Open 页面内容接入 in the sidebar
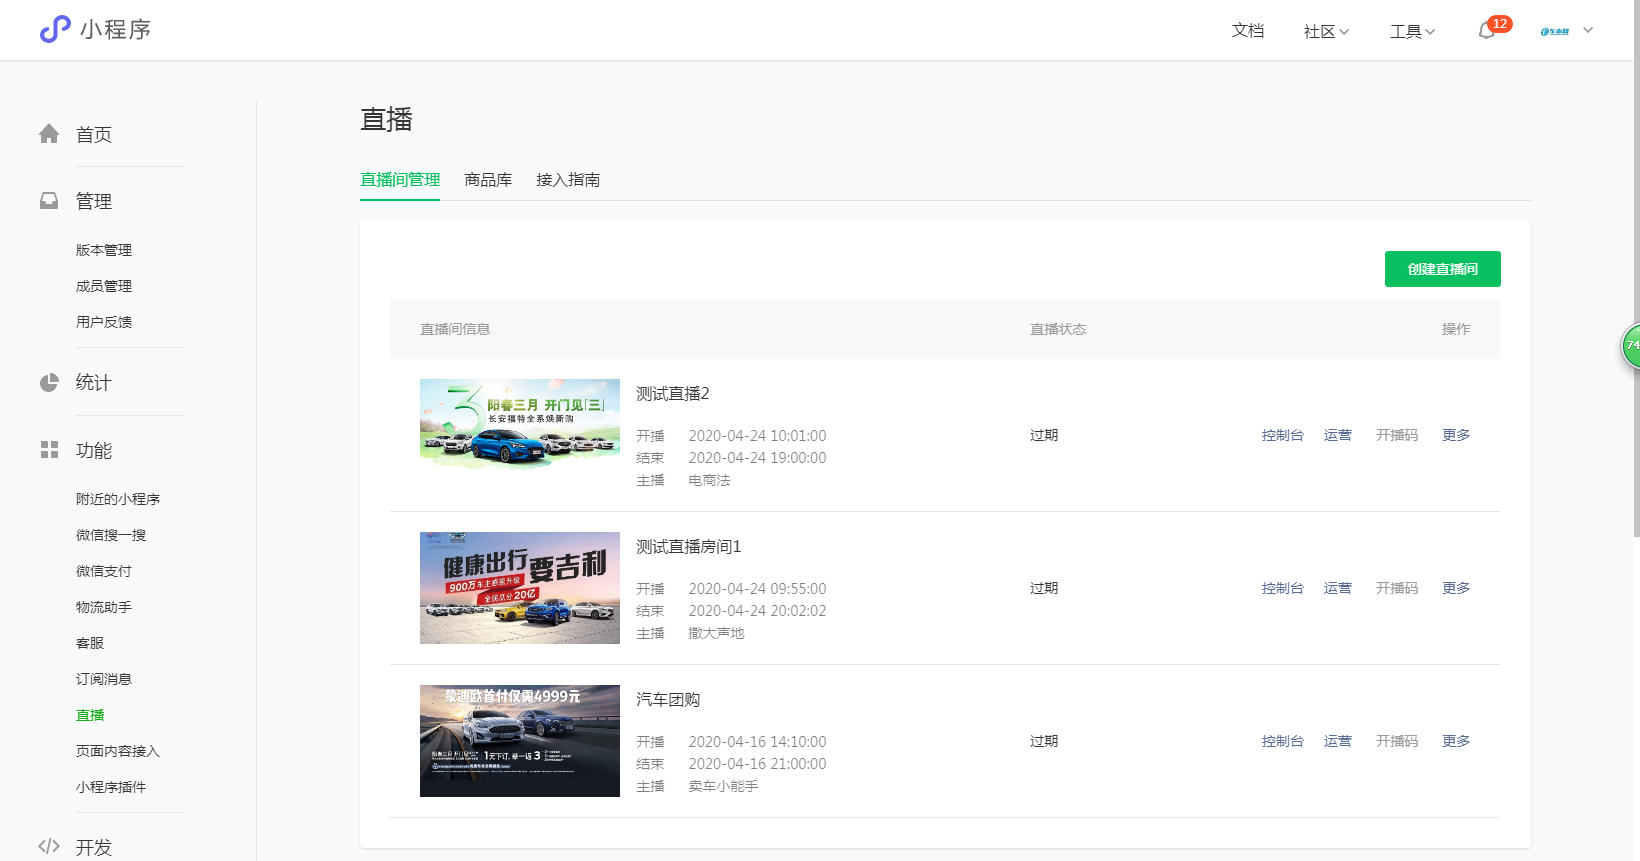The image size is (1640, 861). 118,751
